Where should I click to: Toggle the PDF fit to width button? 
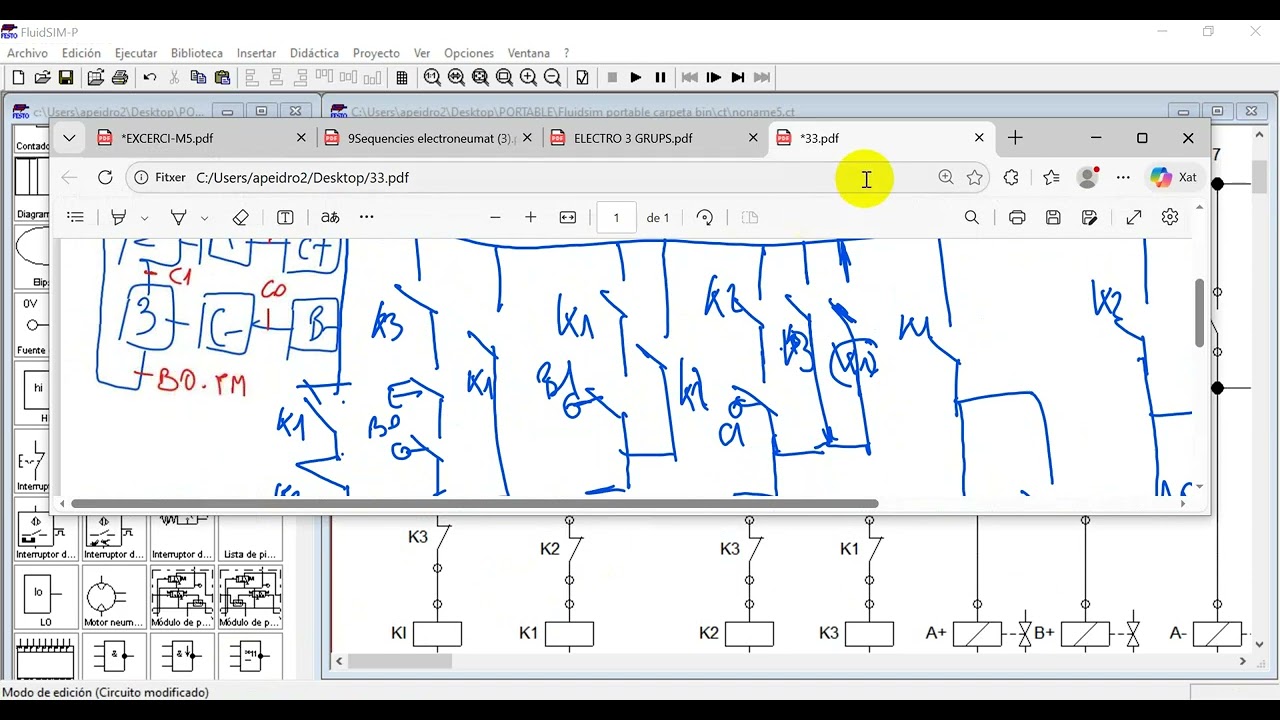(x=568, y=217)
